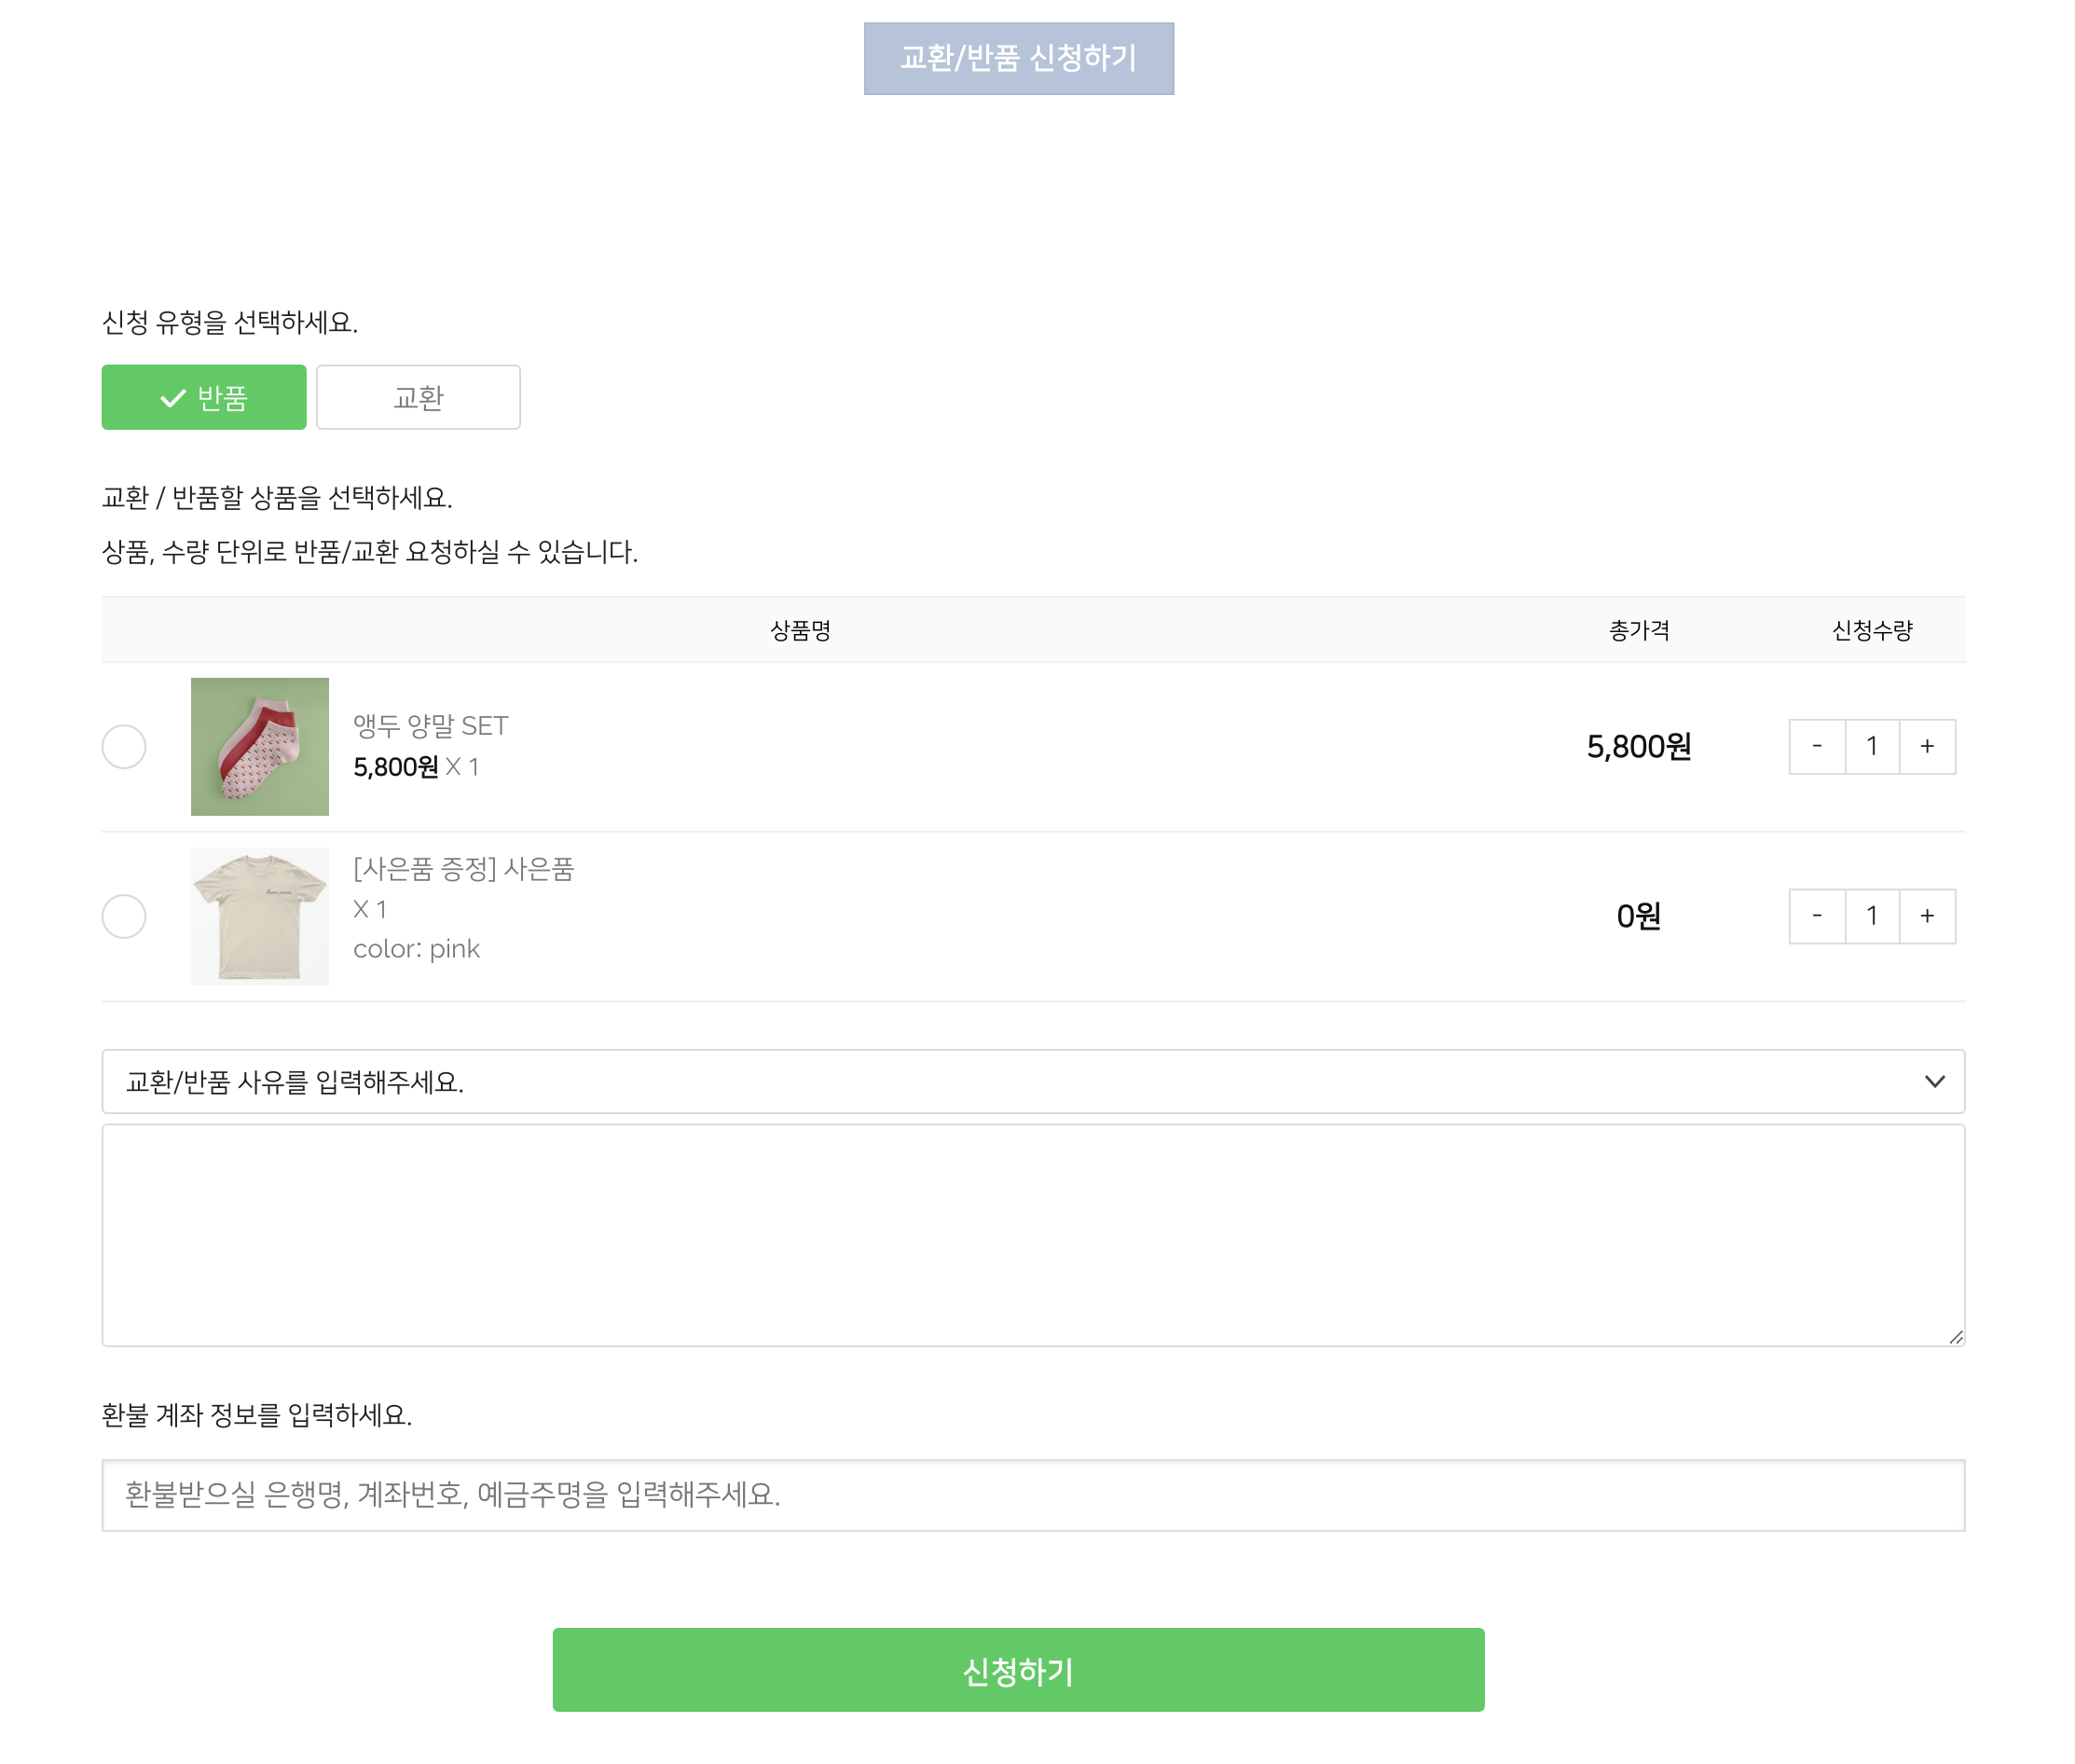
Task: Increase quantity for 앵두 양말 SET
Action: coord(1927,747)
